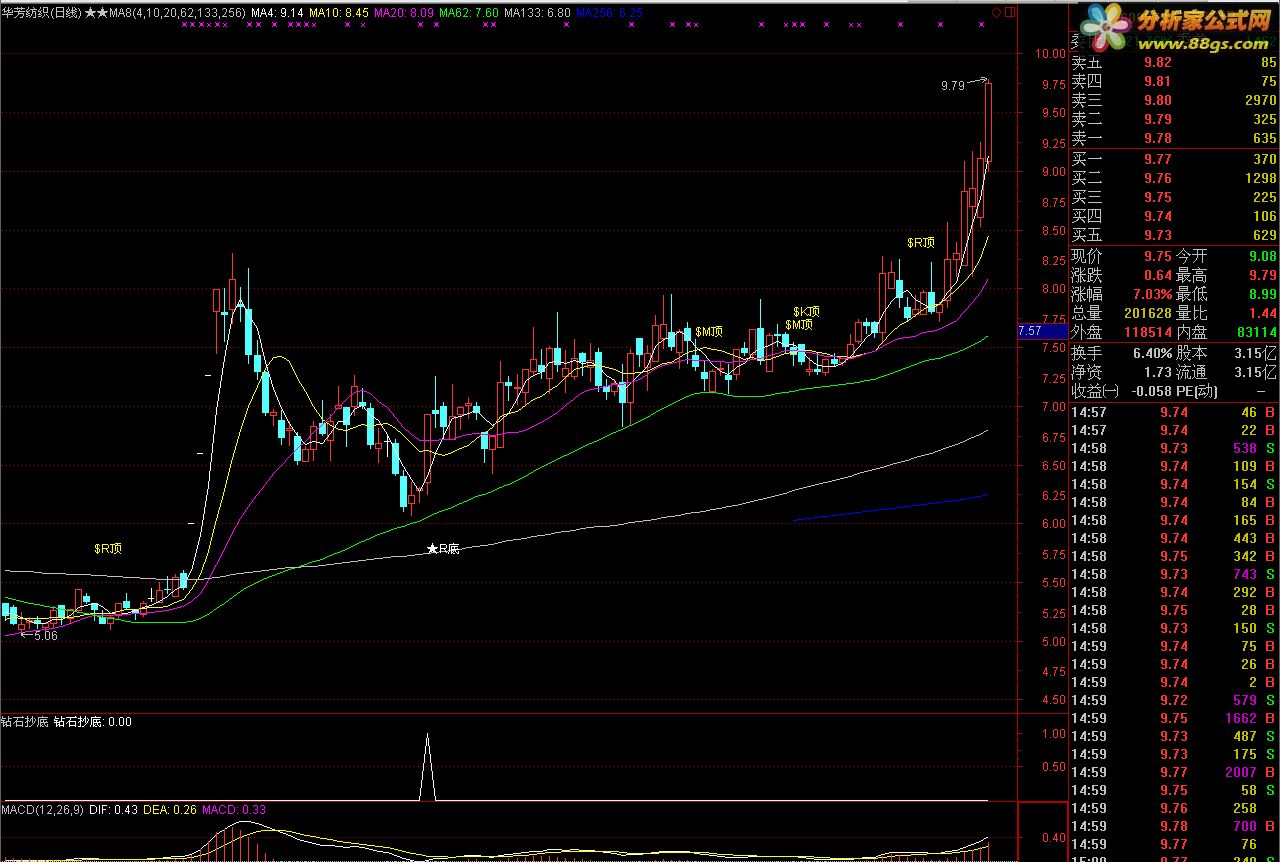1280x862 pixels.
Task: Select the MACD(12,26,9) indicator title
Action: point(44,808)
